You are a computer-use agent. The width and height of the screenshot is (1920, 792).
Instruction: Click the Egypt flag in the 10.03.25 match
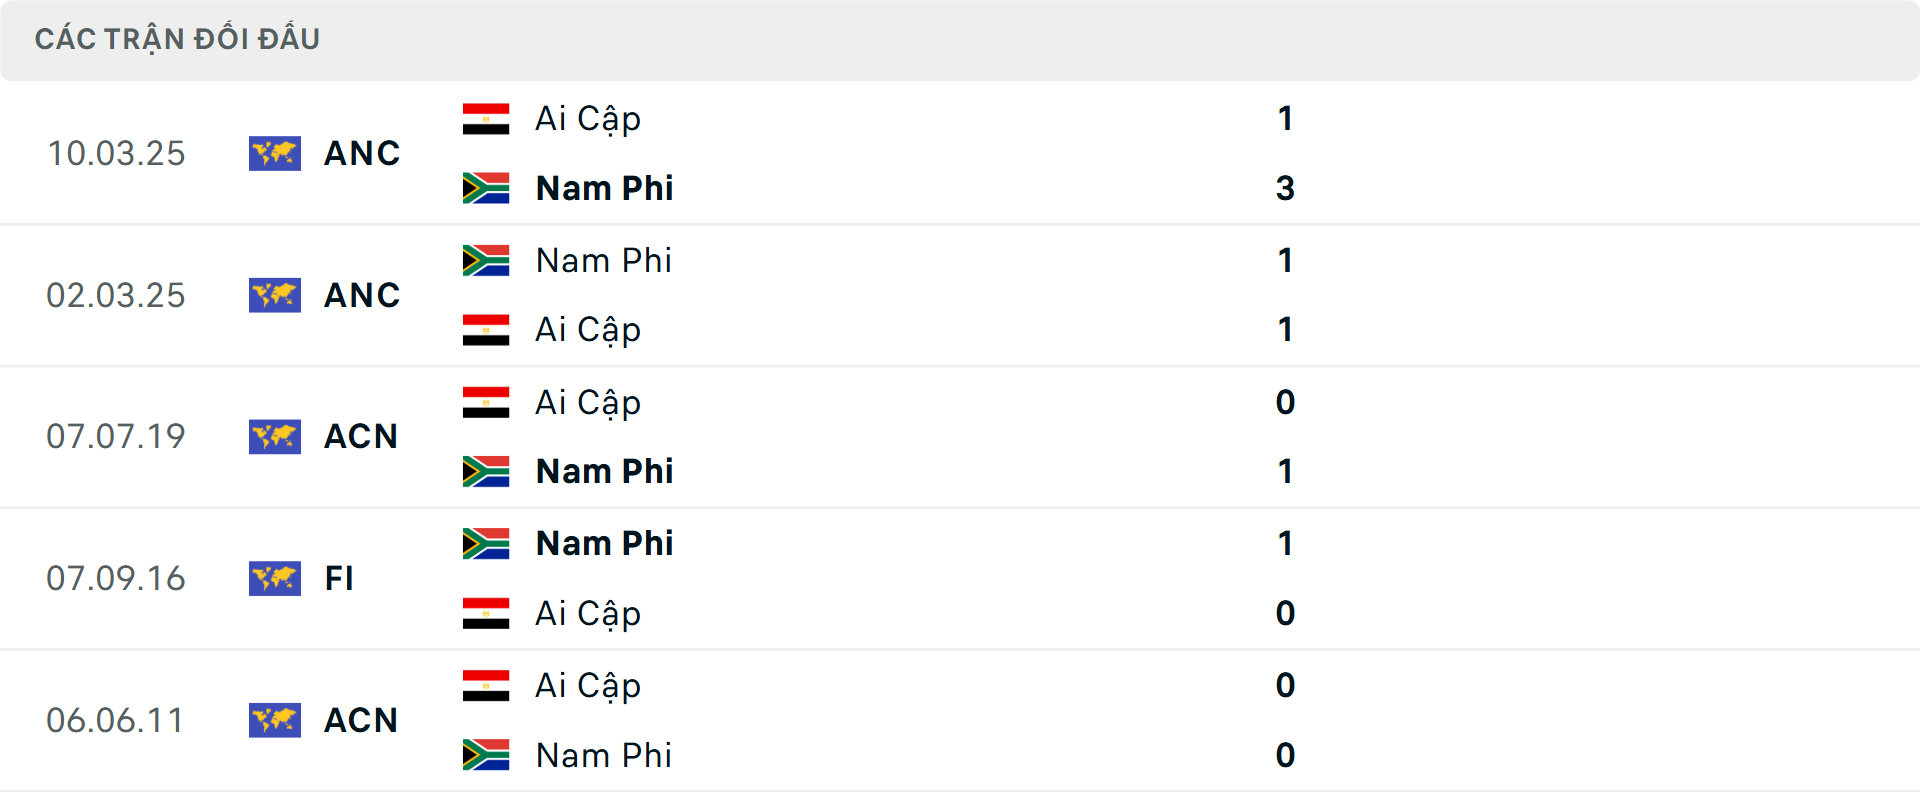486,119
